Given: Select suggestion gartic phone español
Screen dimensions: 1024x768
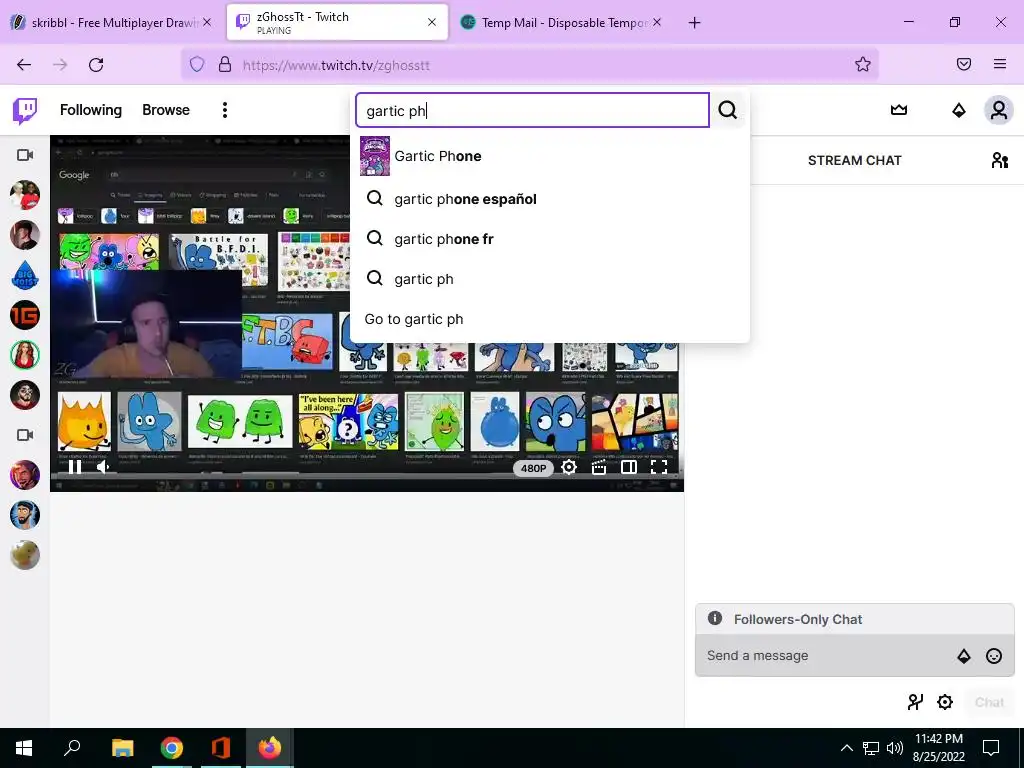Looking at the screenshot, I should click(549, 199).
